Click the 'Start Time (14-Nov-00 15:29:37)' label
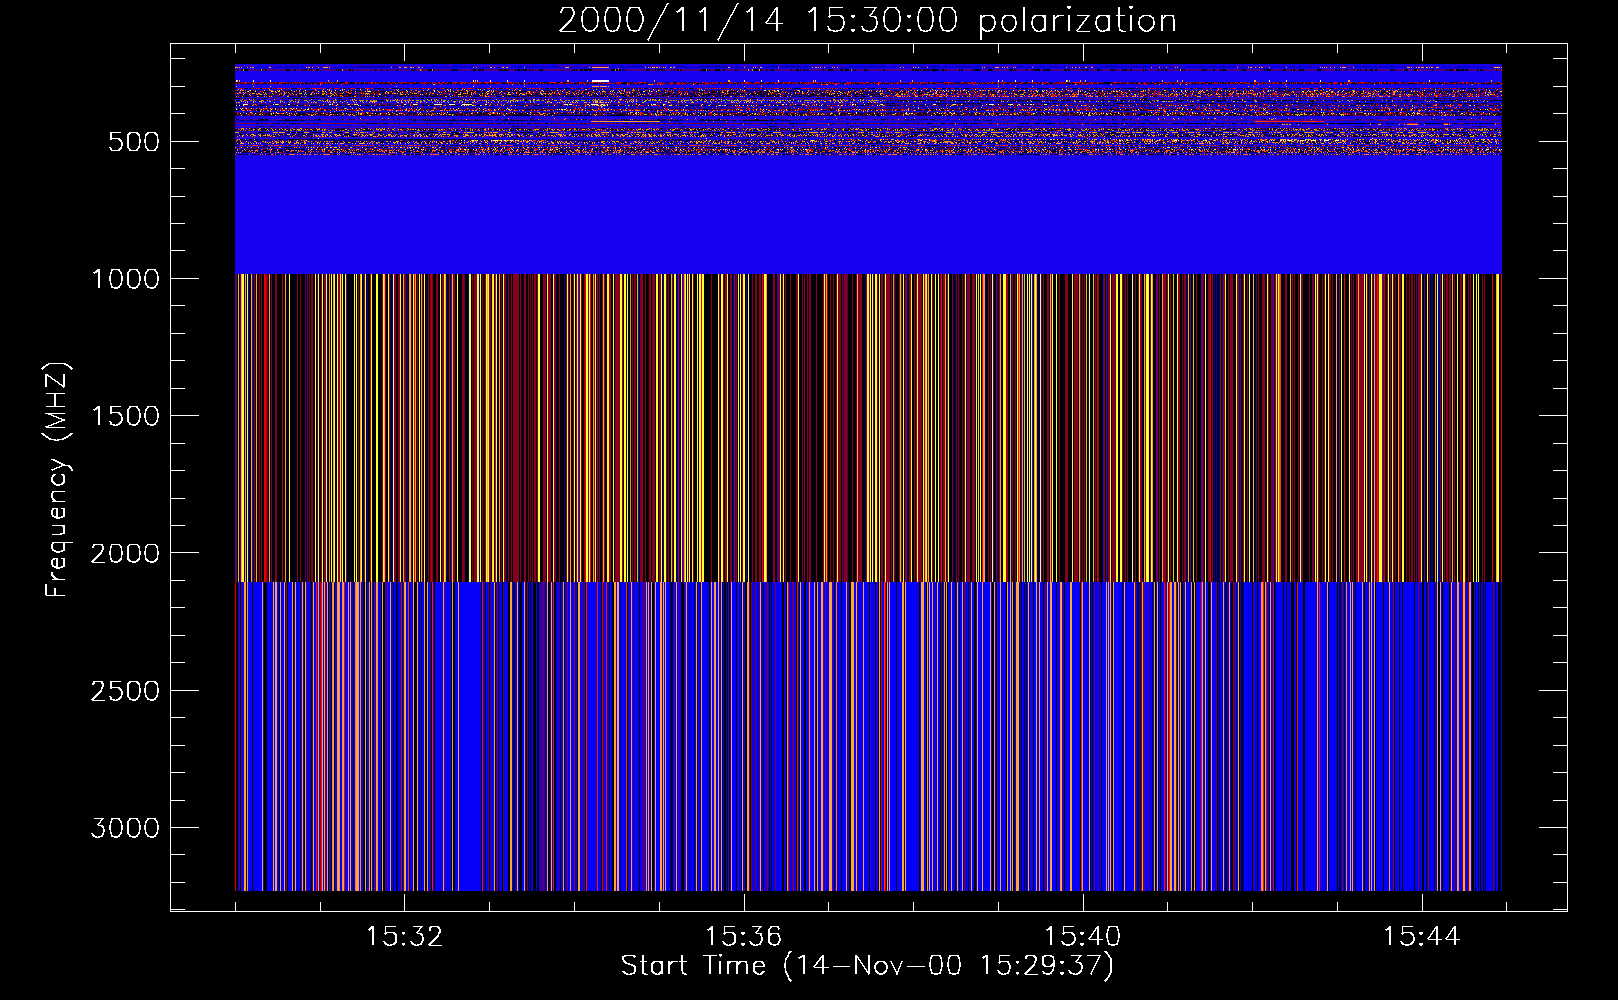Viewport: 1618px width, 1000px height. tap(867, 966)
